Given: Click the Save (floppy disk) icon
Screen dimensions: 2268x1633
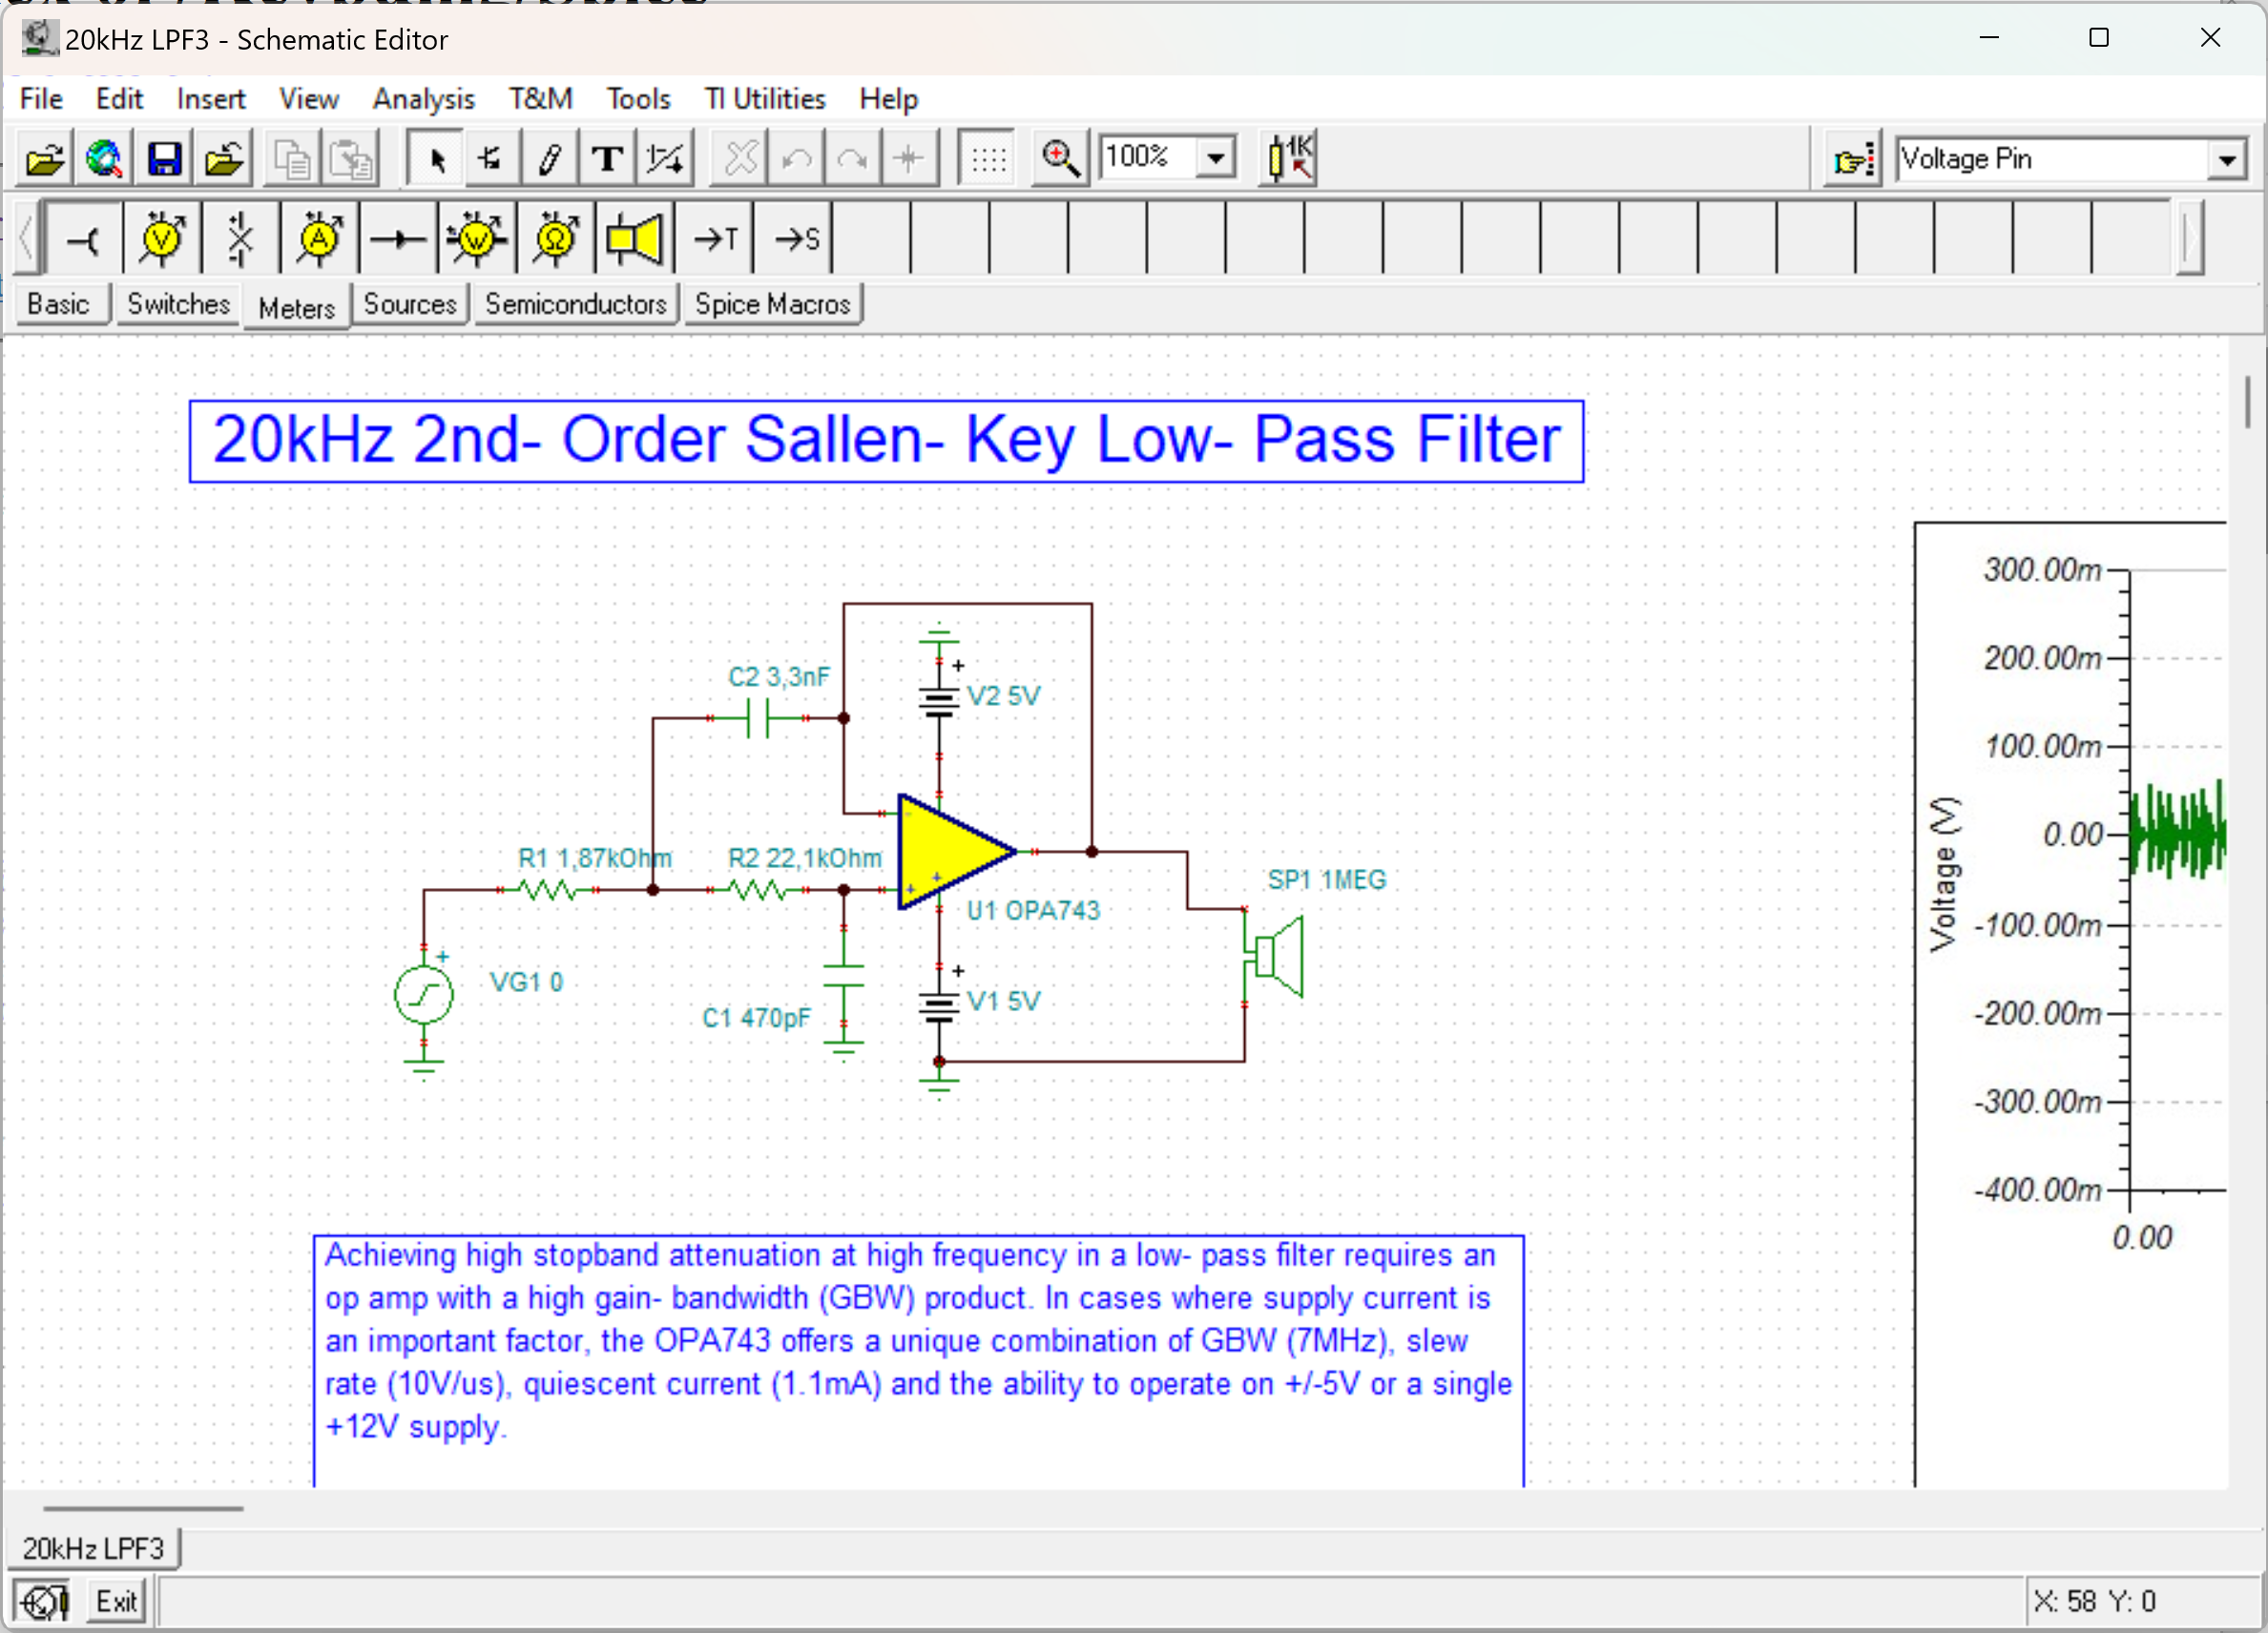Looking at the screenshot, I should pyautogui.click(x=164, y=159).
